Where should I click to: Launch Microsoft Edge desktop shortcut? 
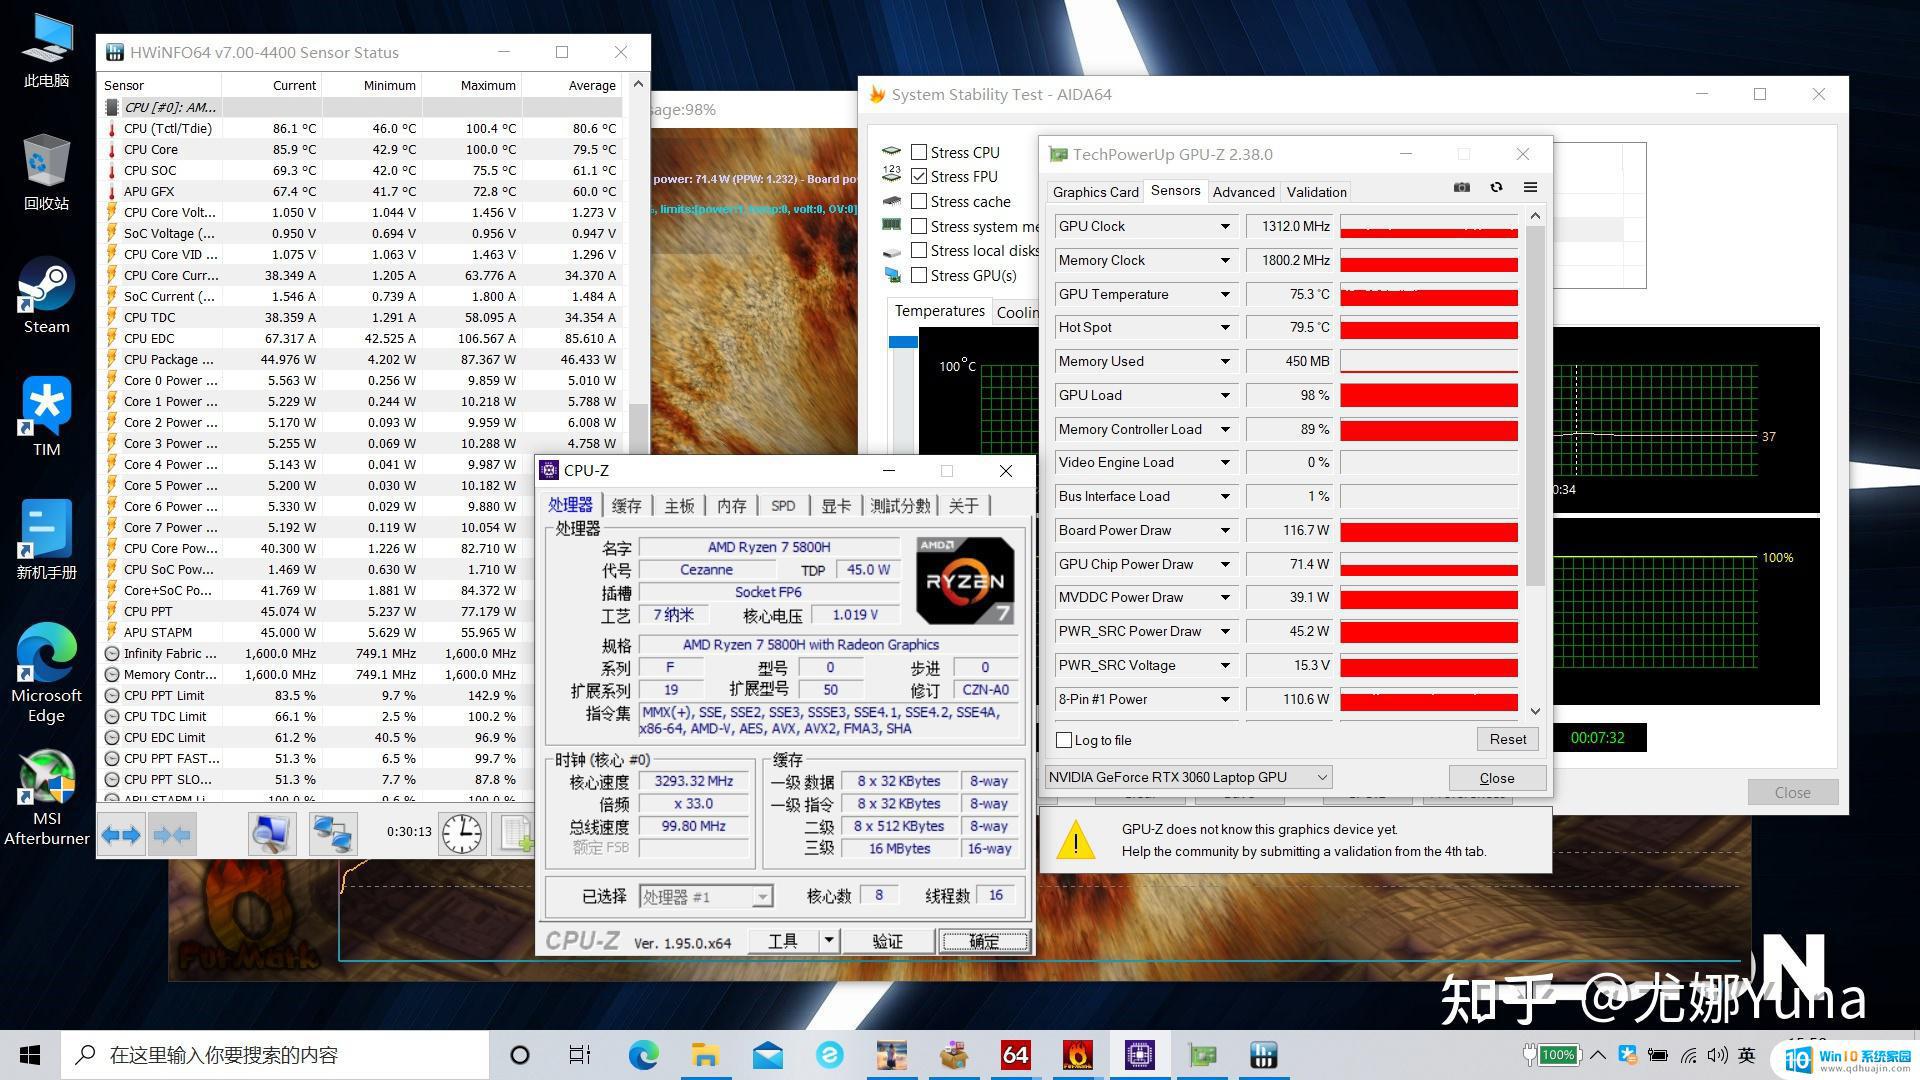tap(46, 672)
